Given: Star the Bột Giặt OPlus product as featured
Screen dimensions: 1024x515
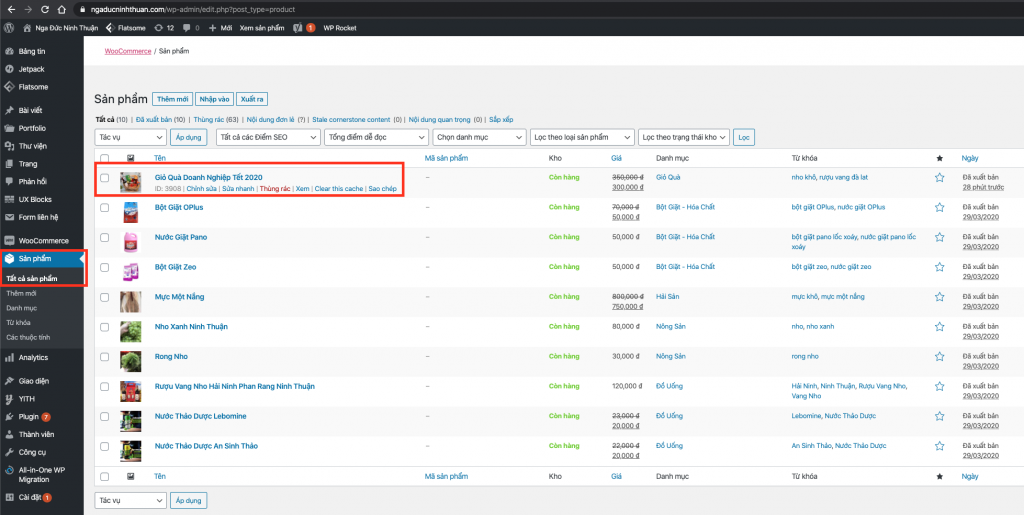Looking at the screenshot, I should pos(939,207).
